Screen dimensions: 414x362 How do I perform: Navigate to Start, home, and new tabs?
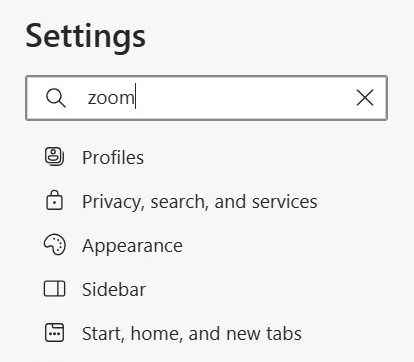(x=192, y=333)
